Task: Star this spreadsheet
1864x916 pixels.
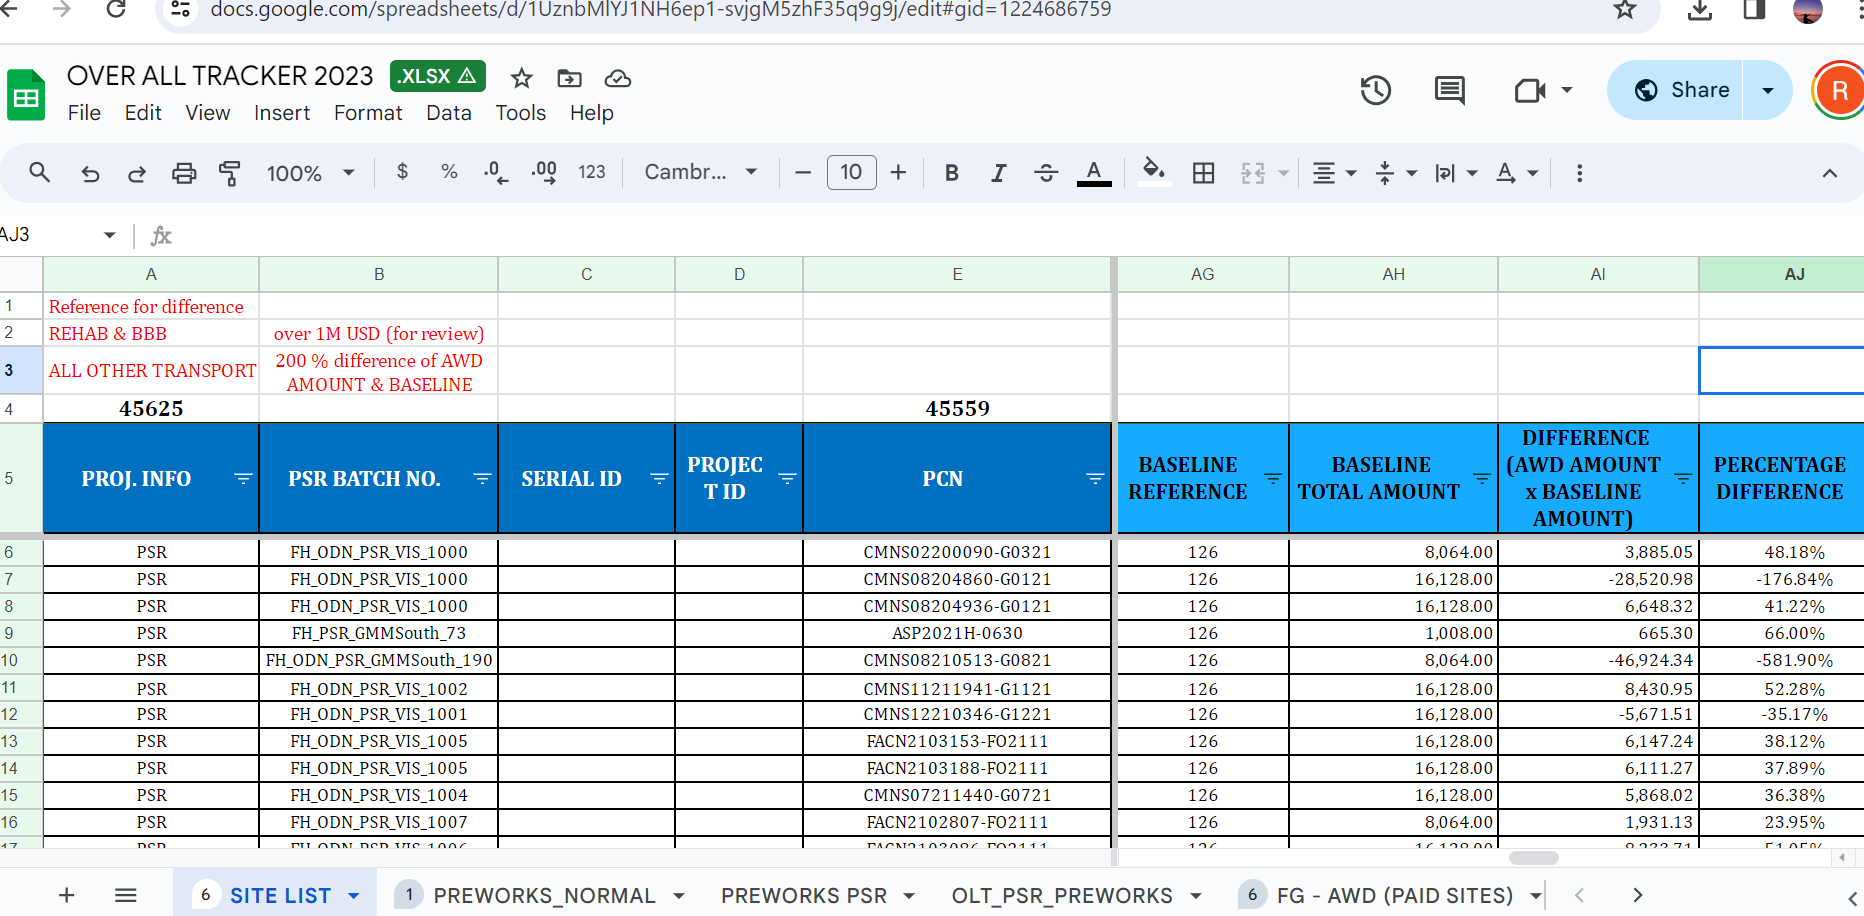Action: (521, 78)
